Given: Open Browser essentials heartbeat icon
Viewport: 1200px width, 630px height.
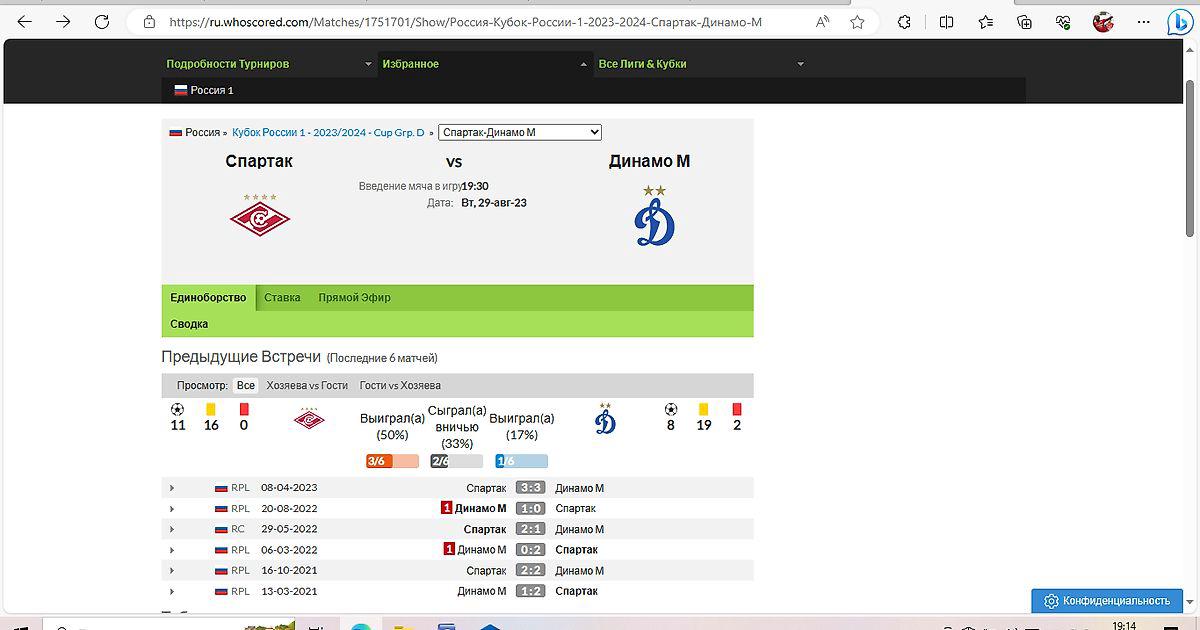Looking at the screenshot, I should (x=1063, y=21).
